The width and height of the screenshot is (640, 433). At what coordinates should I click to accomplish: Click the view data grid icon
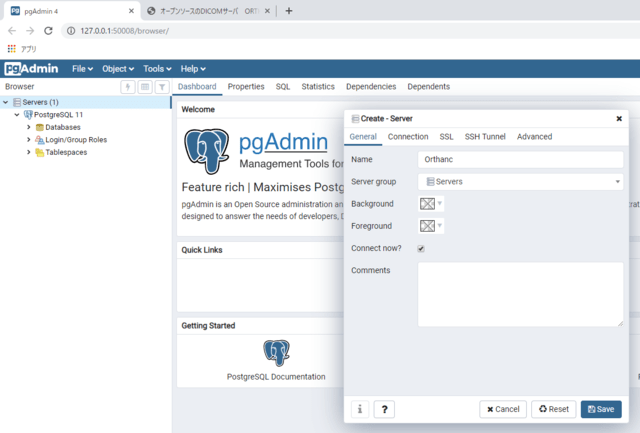point(145,87)
